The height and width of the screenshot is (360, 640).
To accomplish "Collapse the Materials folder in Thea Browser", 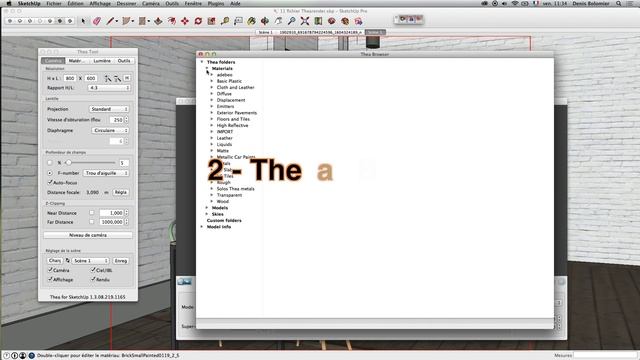I will click(x=207, y=69).
